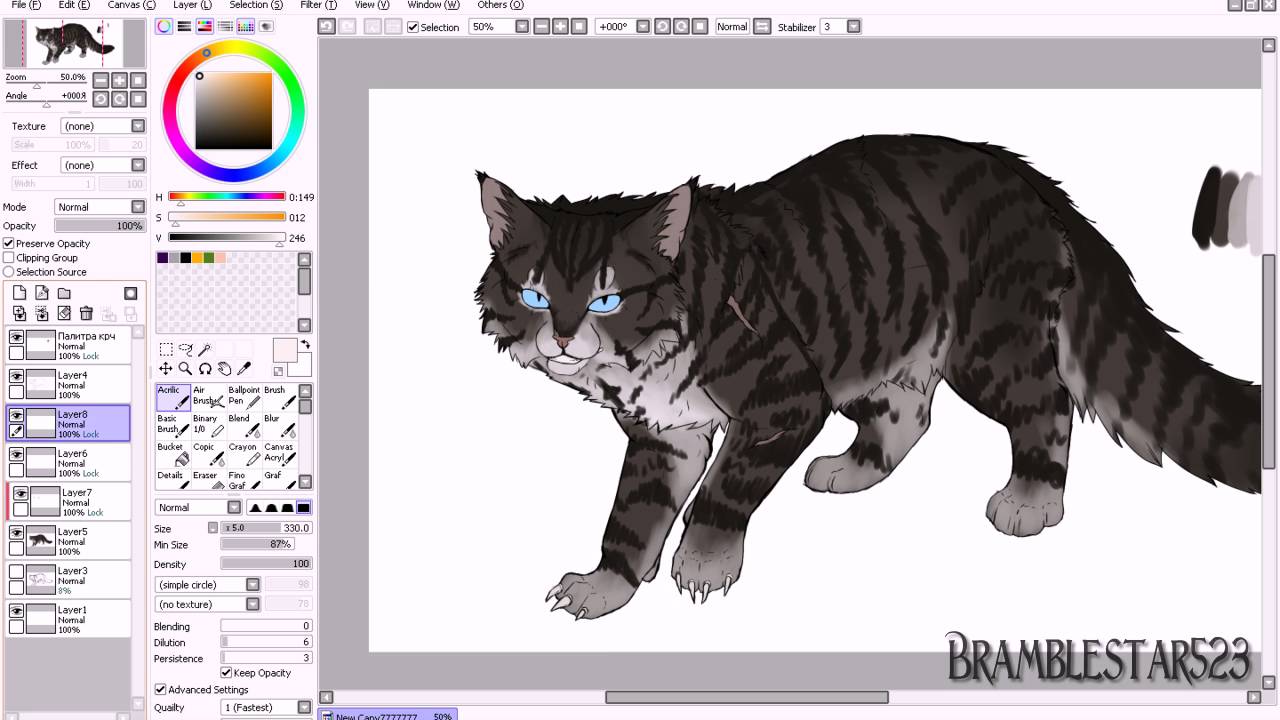
Task: Open the File menu
Action: point(26,5)
